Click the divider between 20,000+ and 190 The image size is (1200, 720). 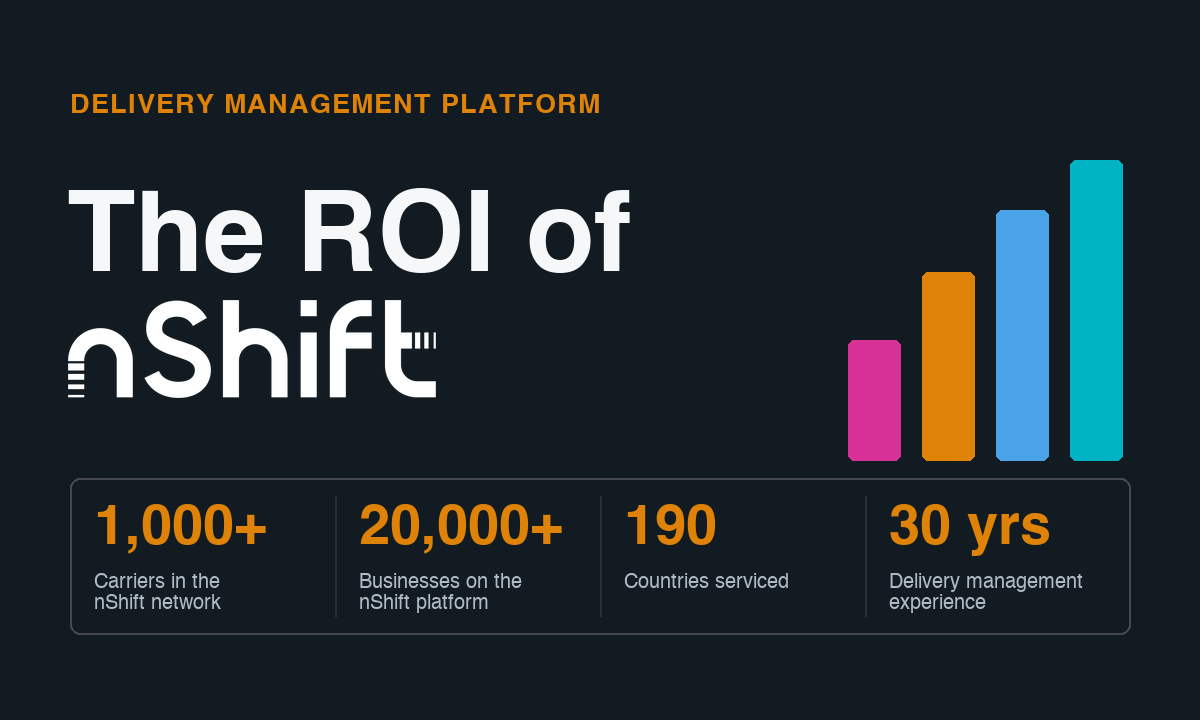[x=601, y=556]
